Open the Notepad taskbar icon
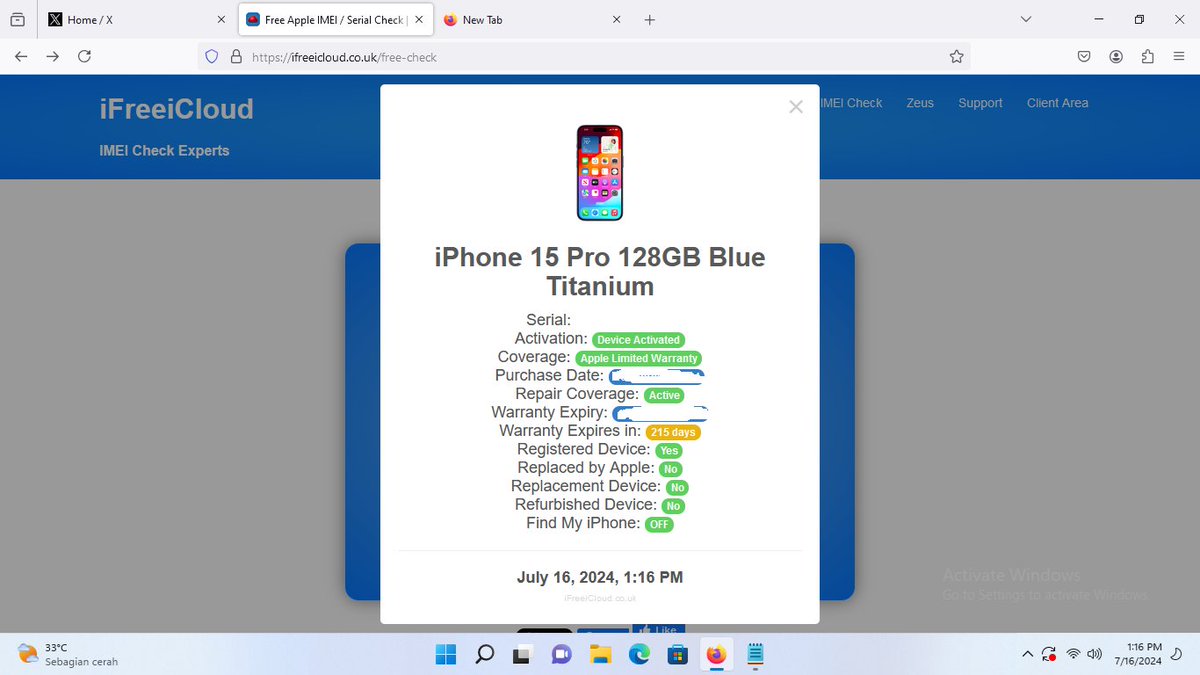 755,655
